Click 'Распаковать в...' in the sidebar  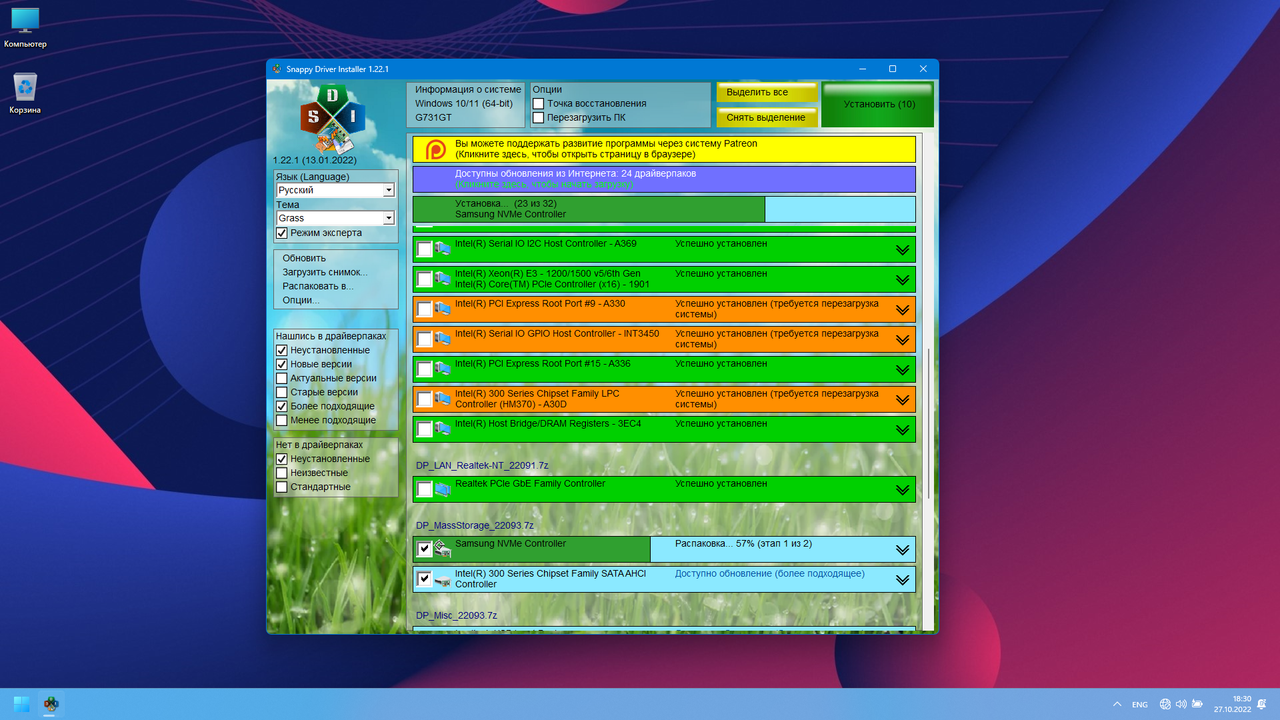coord(318,286)
